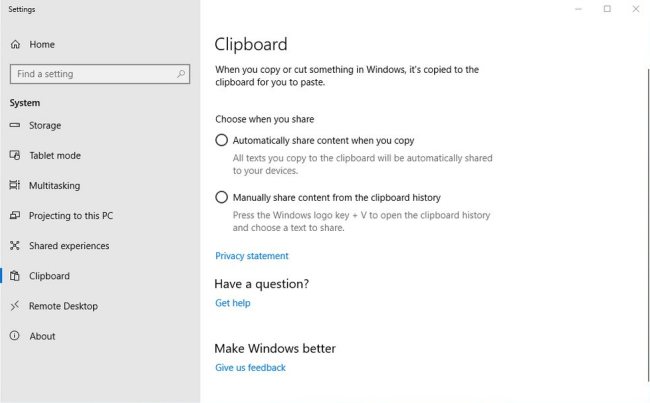The height and width of the screenshot is (403, 650).
Task: Click the Storage drive icon
Action: point(15,125)
